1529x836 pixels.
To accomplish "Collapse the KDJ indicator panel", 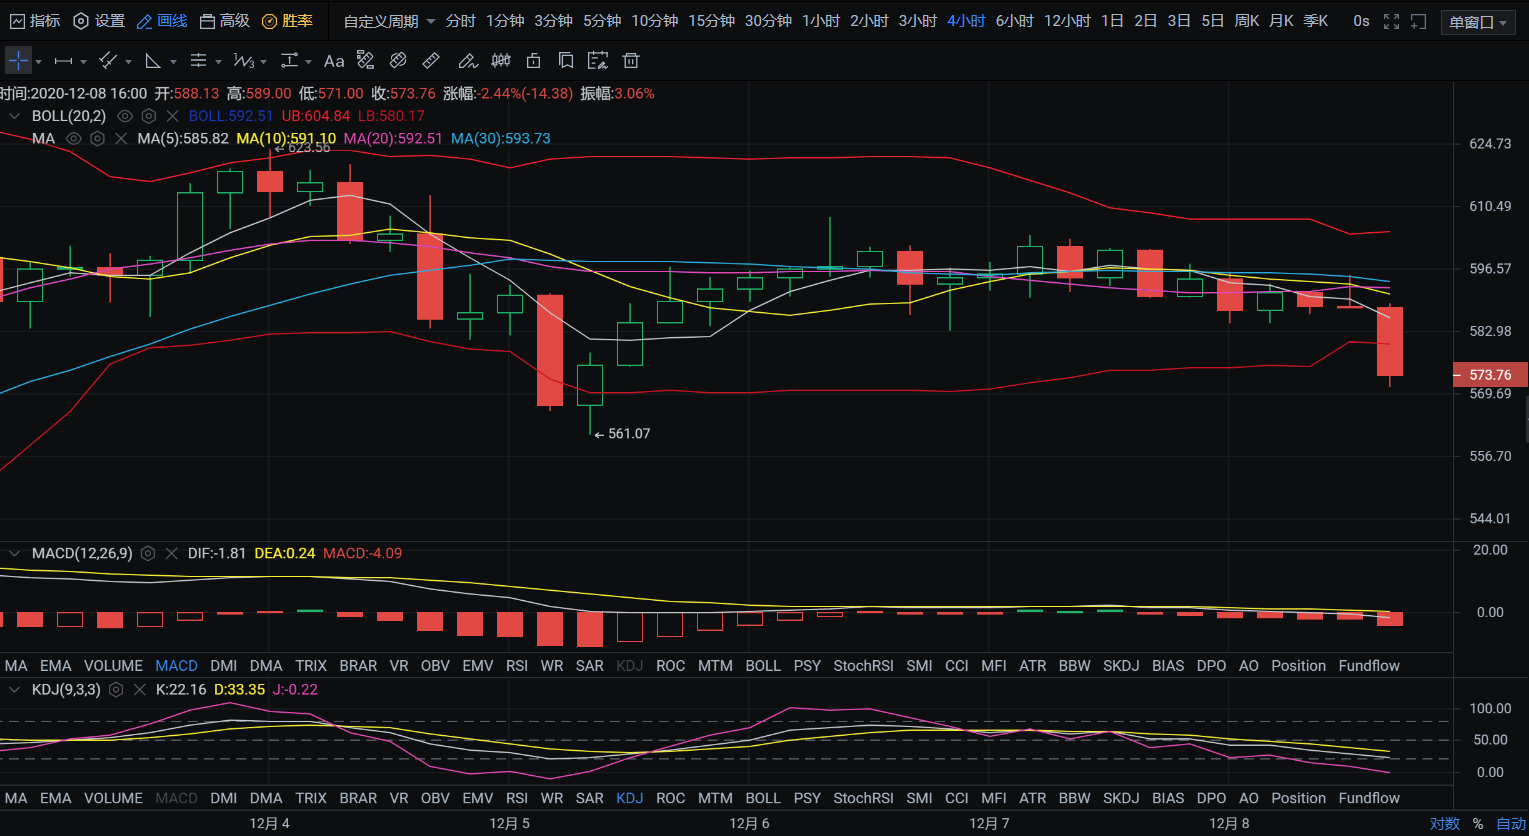I will [x=14, y=690].
